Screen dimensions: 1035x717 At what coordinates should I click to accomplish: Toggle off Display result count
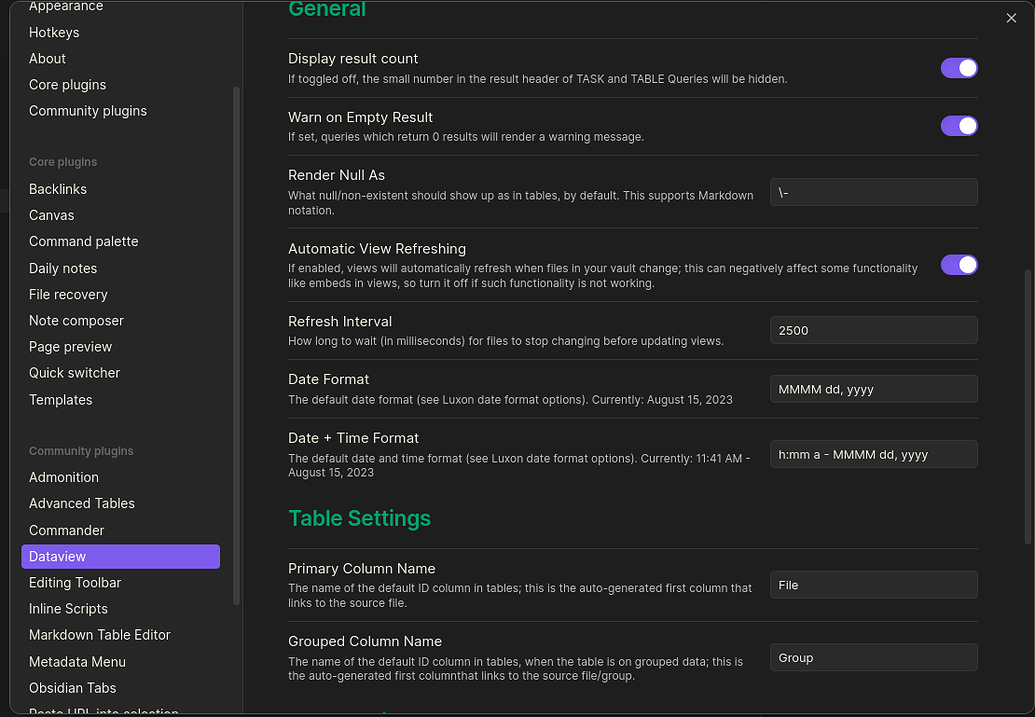[958, 68]
